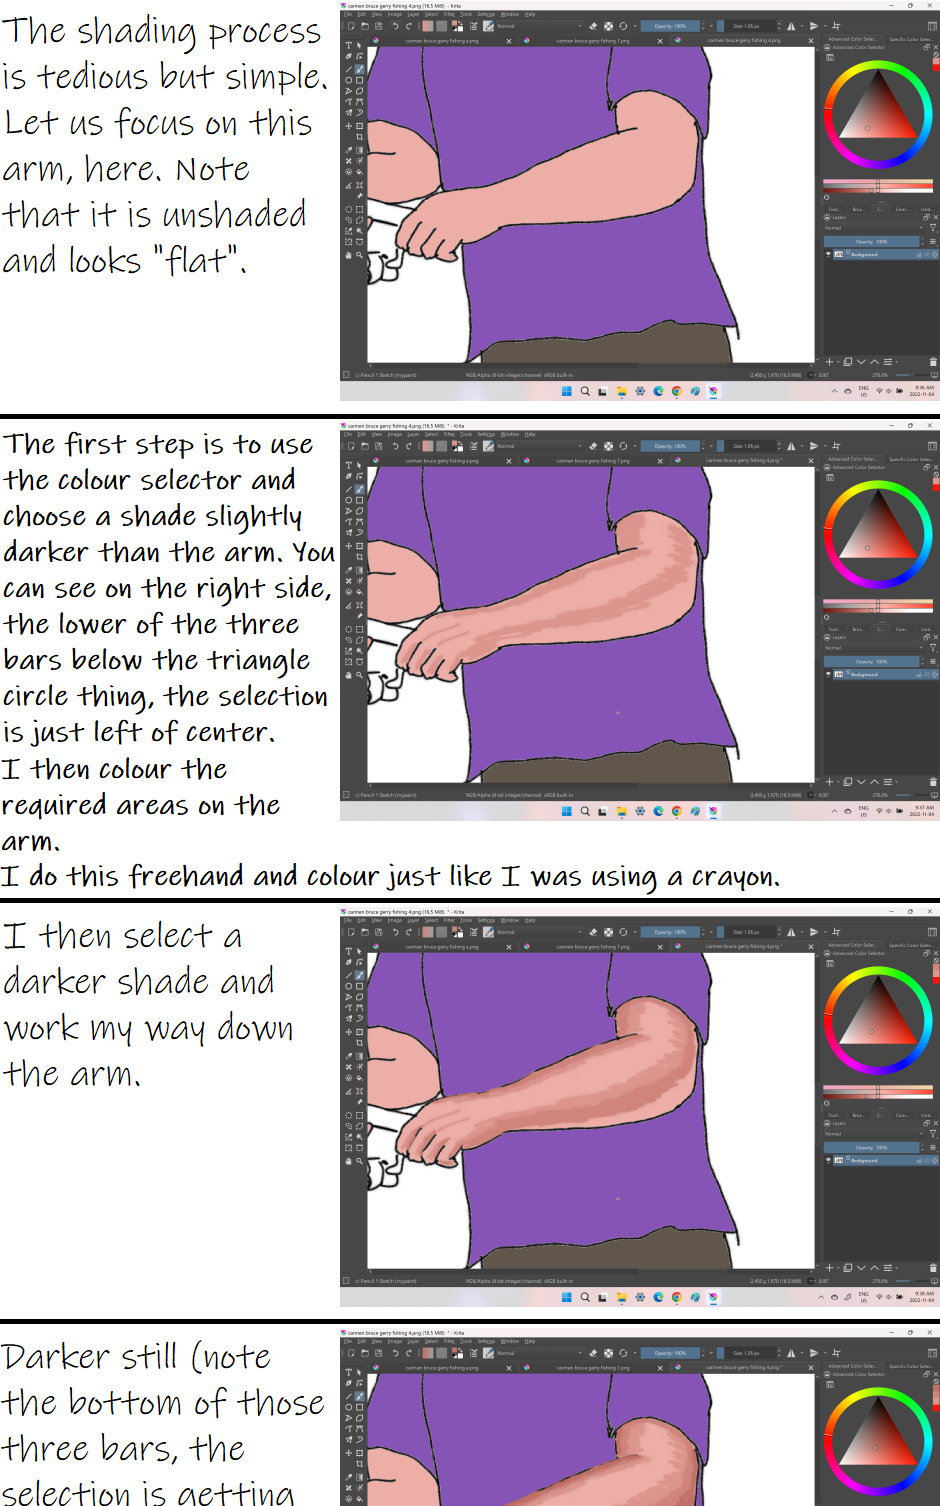
Task: Toggle Background layer lock icon in the first screenshot
Action: 918,254
